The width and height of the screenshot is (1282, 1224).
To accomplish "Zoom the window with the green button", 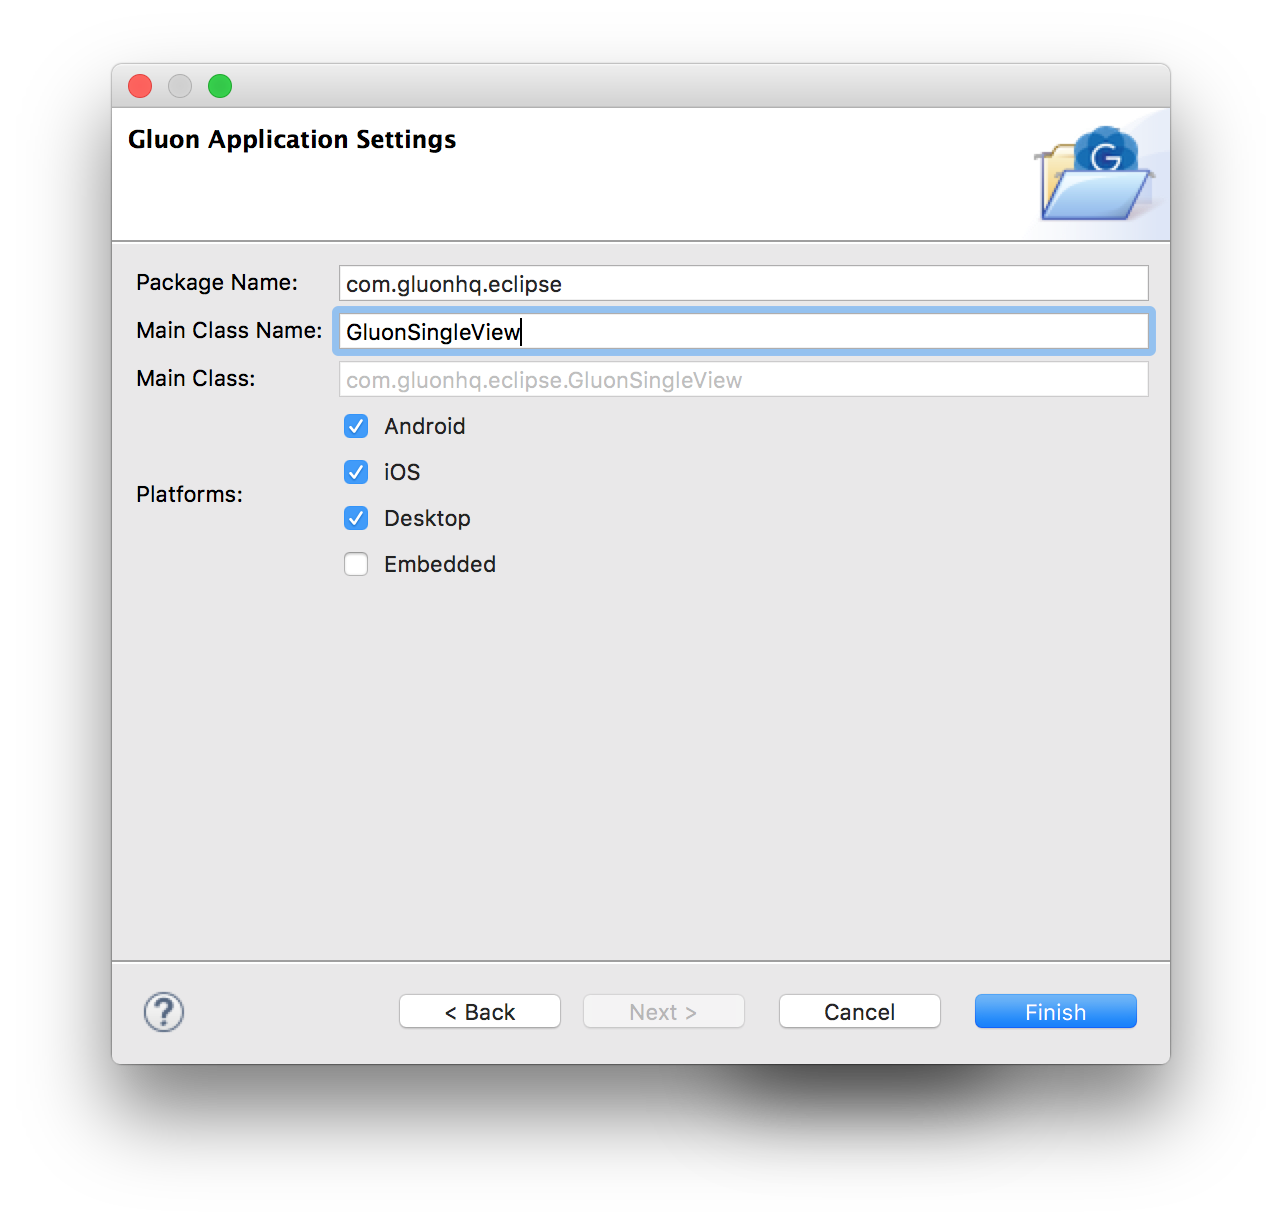I will click(220, 86).
